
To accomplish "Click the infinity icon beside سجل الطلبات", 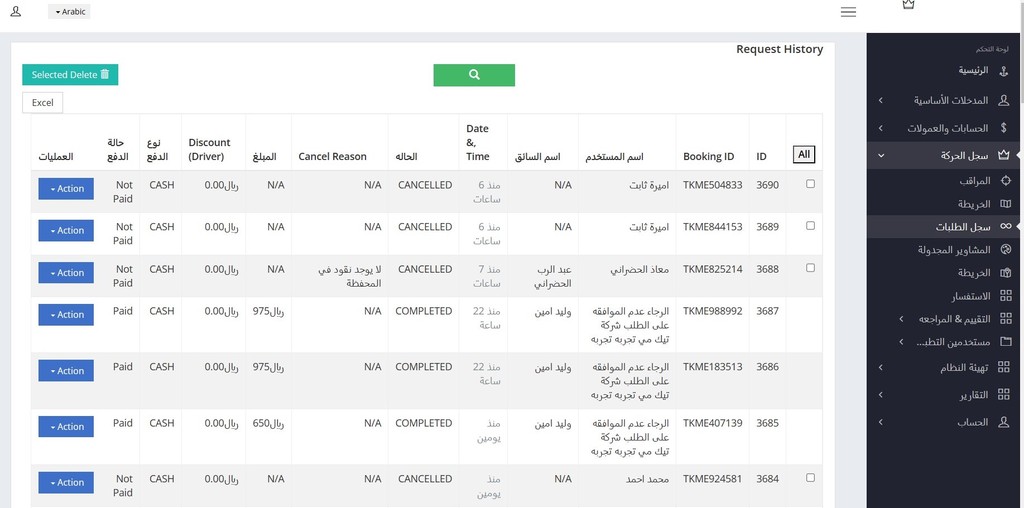I will [1006, 227].
